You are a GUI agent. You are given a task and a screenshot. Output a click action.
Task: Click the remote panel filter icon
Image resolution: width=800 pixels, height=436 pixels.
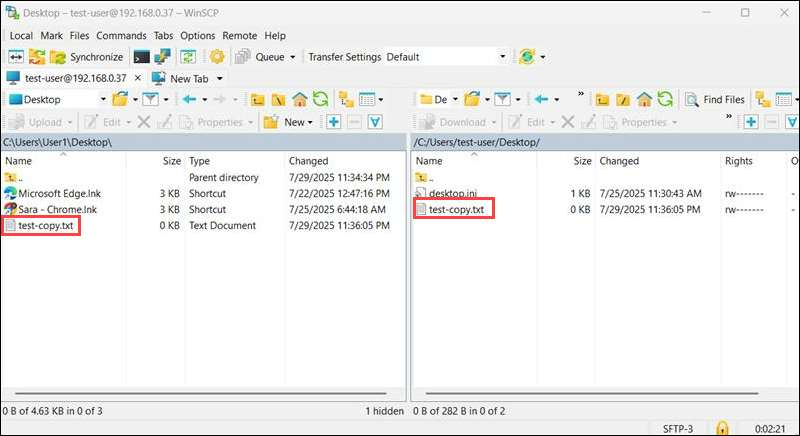(503, 99)
